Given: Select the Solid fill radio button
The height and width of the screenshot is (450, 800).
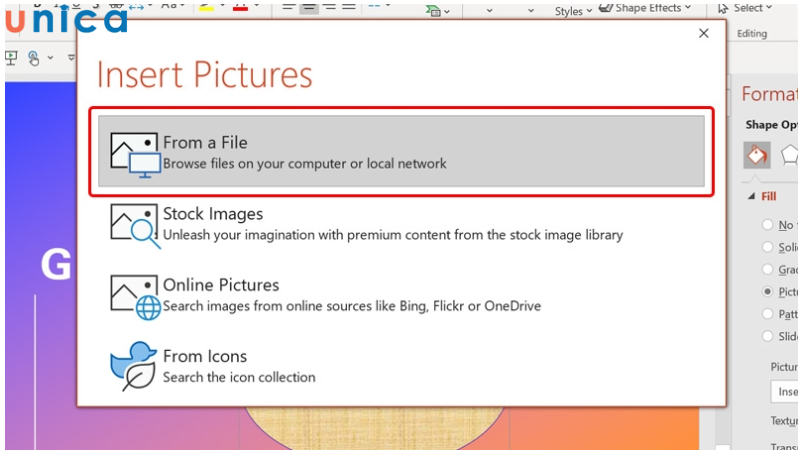Looking at the screenshot, I should tap(767, 247).
